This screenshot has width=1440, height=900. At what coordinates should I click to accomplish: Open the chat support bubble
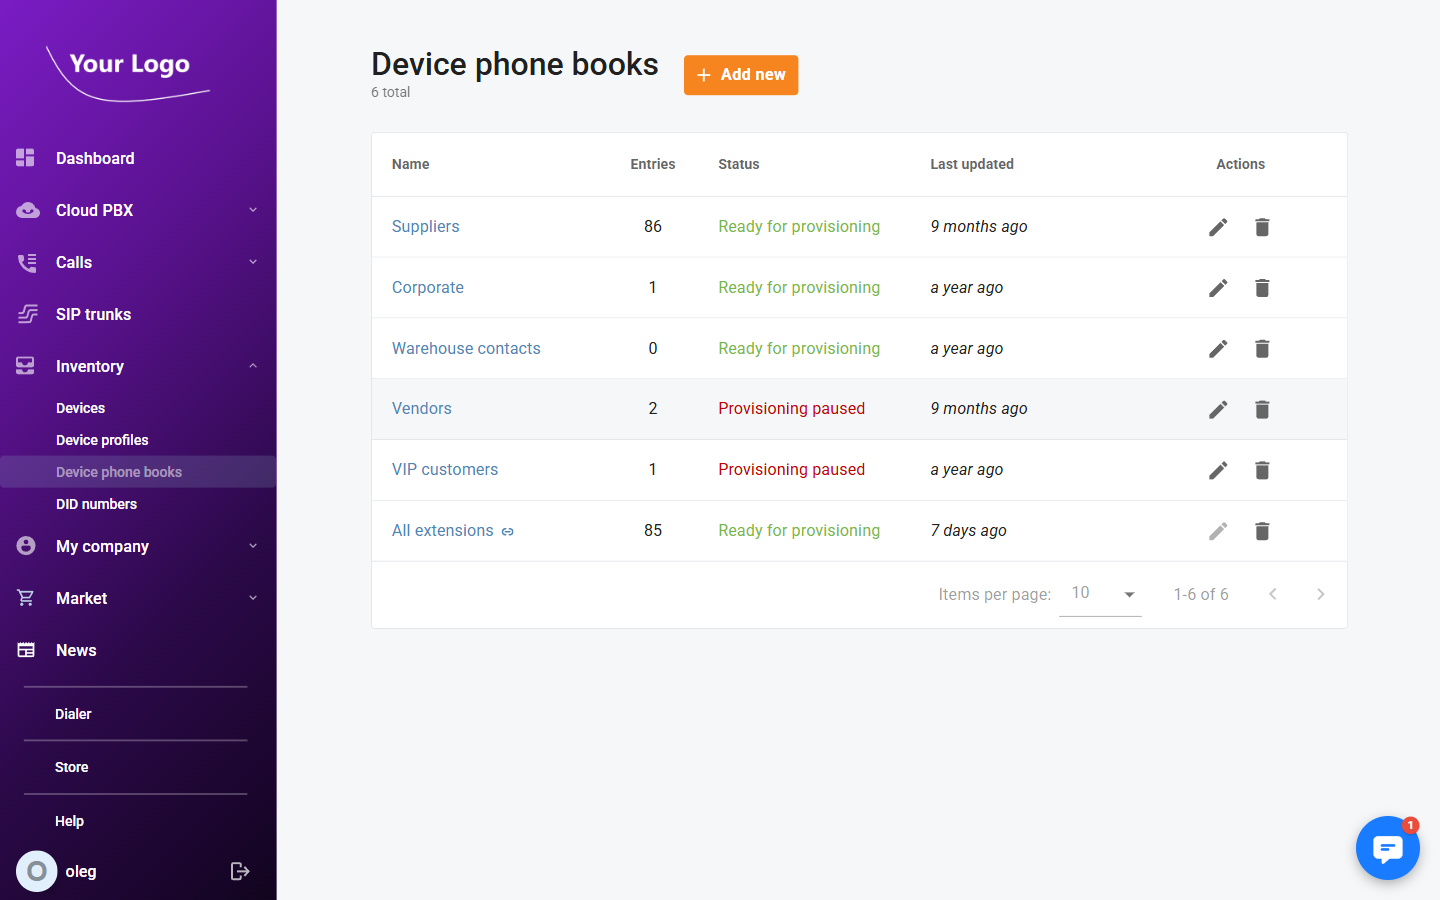pos(1388,848)
